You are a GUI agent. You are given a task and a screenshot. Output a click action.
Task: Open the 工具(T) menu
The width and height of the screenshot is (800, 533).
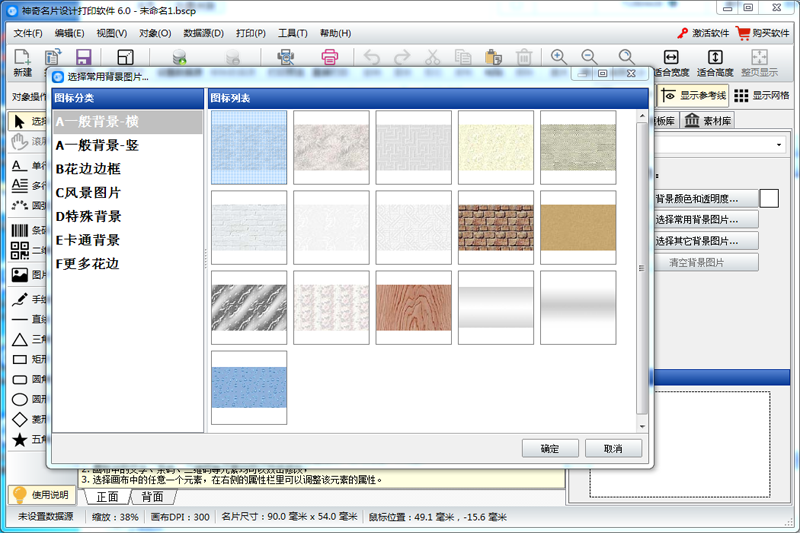[292, 33]
